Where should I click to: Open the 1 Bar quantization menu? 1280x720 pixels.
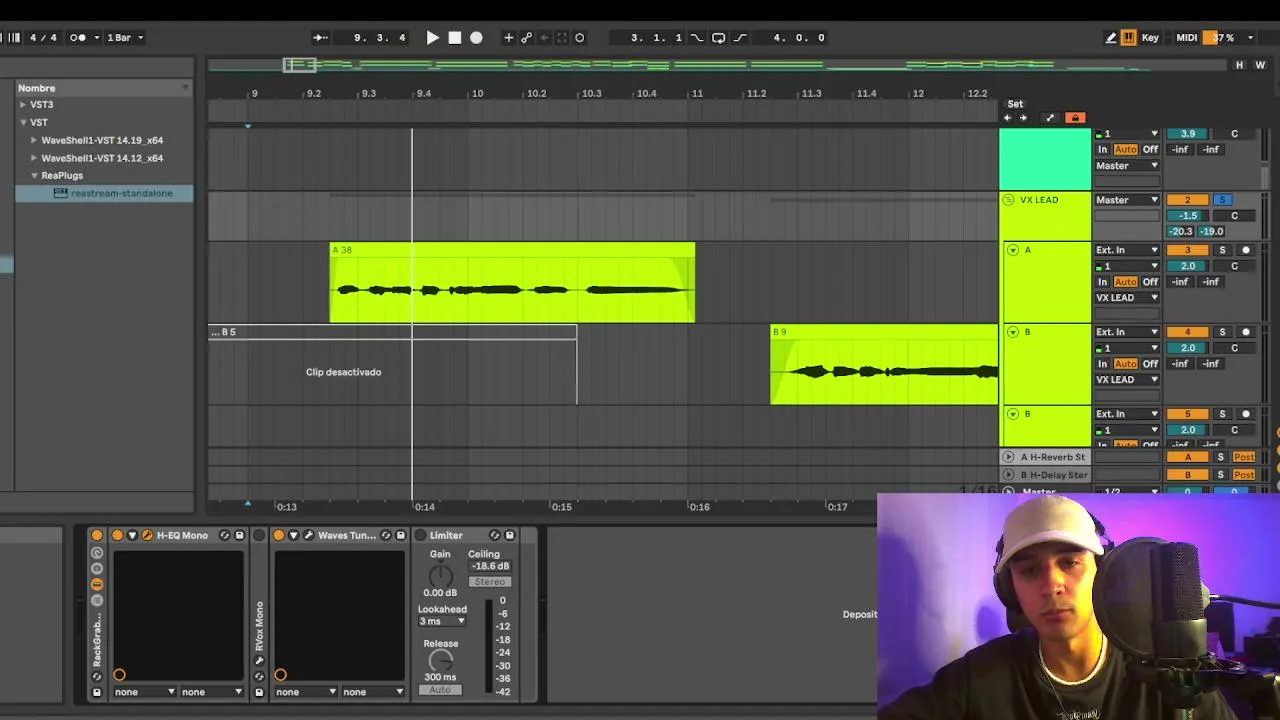pos(125,38)
